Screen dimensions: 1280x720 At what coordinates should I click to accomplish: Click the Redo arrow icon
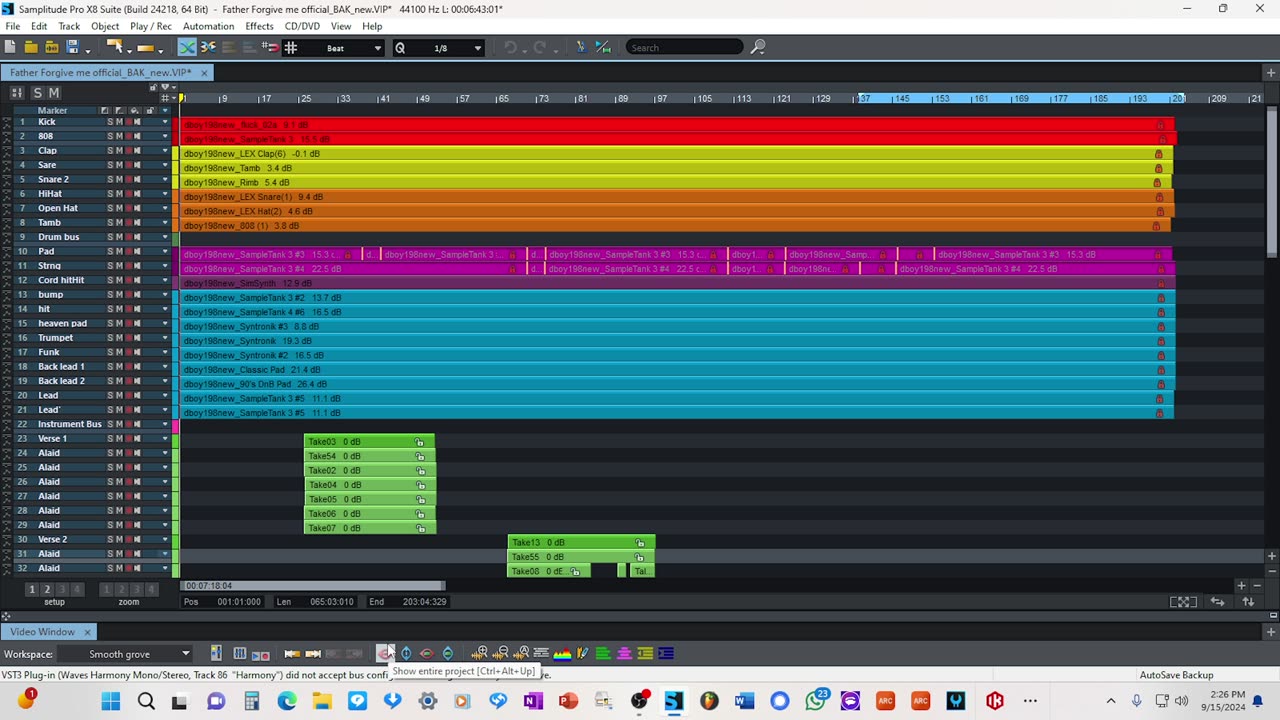tap(540, 47)
